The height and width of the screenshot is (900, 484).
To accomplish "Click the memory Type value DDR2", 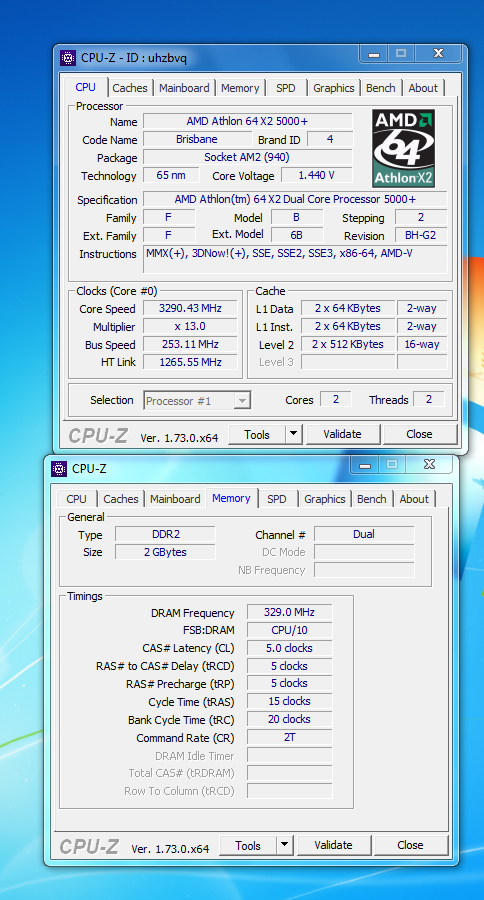I will [x=165, y=534].
